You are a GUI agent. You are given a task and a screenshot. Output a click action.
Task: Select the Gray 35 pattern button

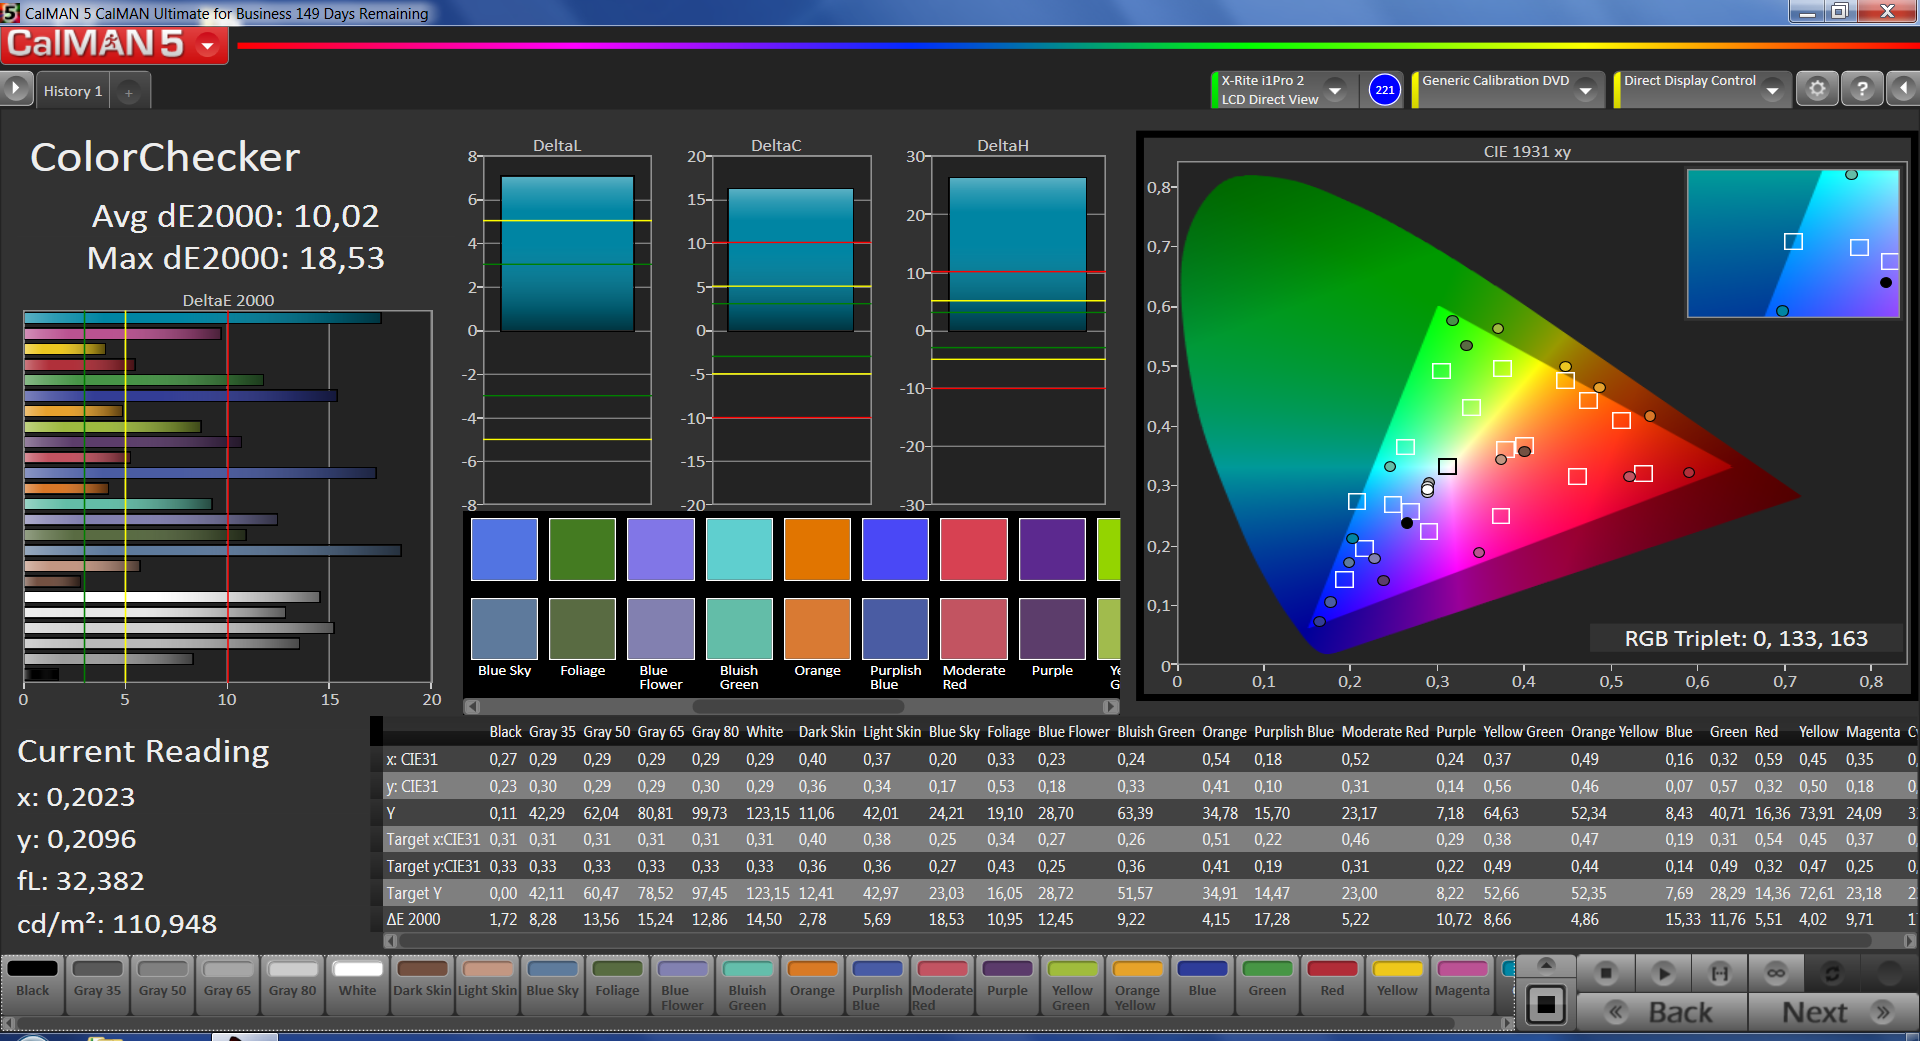point(98,985)
